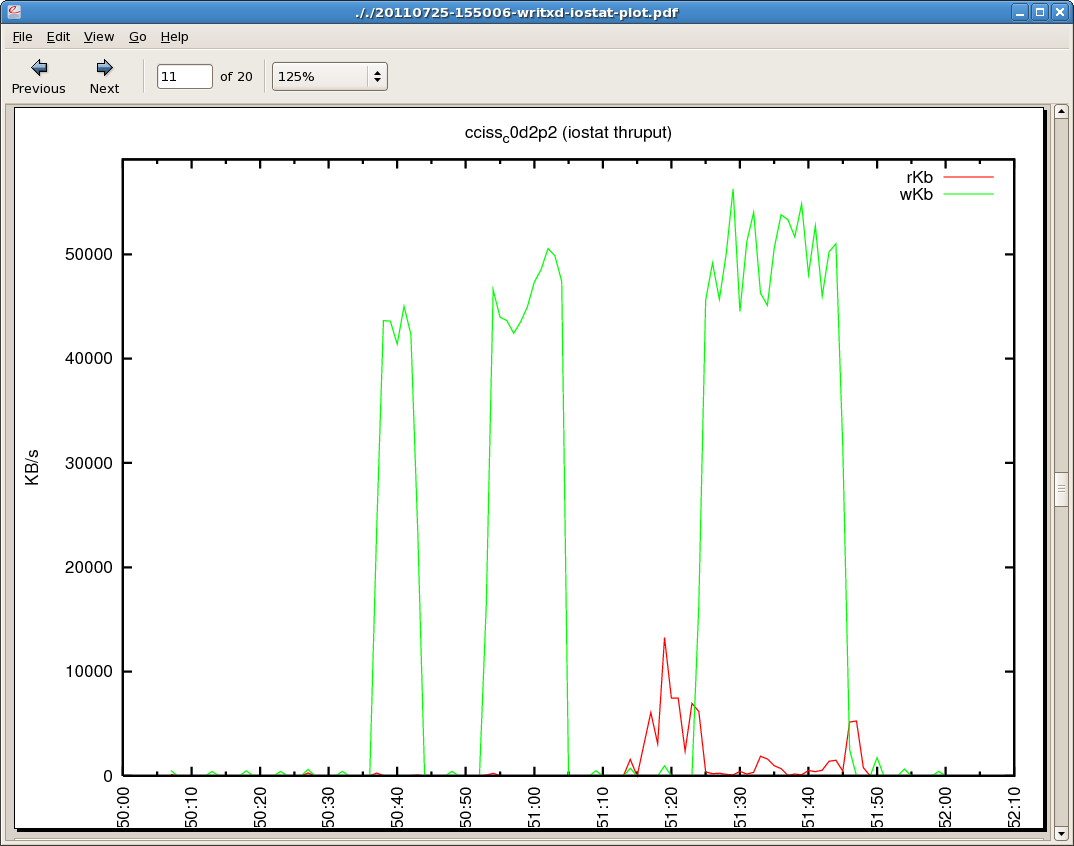The height and width of the screenshot is (846, 1074).
Task: Maximize the PDF viewer window
Action: tap(1040, 12)
